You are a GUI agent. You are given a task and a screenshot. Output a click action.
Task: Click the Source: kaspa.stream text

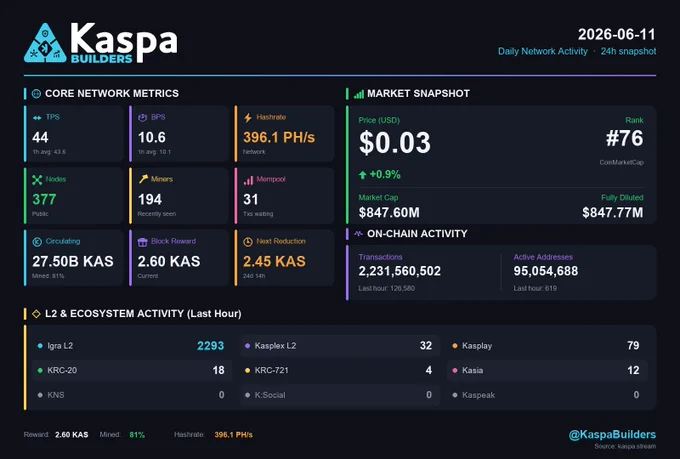pyautogui.click(x=625, y=446)
